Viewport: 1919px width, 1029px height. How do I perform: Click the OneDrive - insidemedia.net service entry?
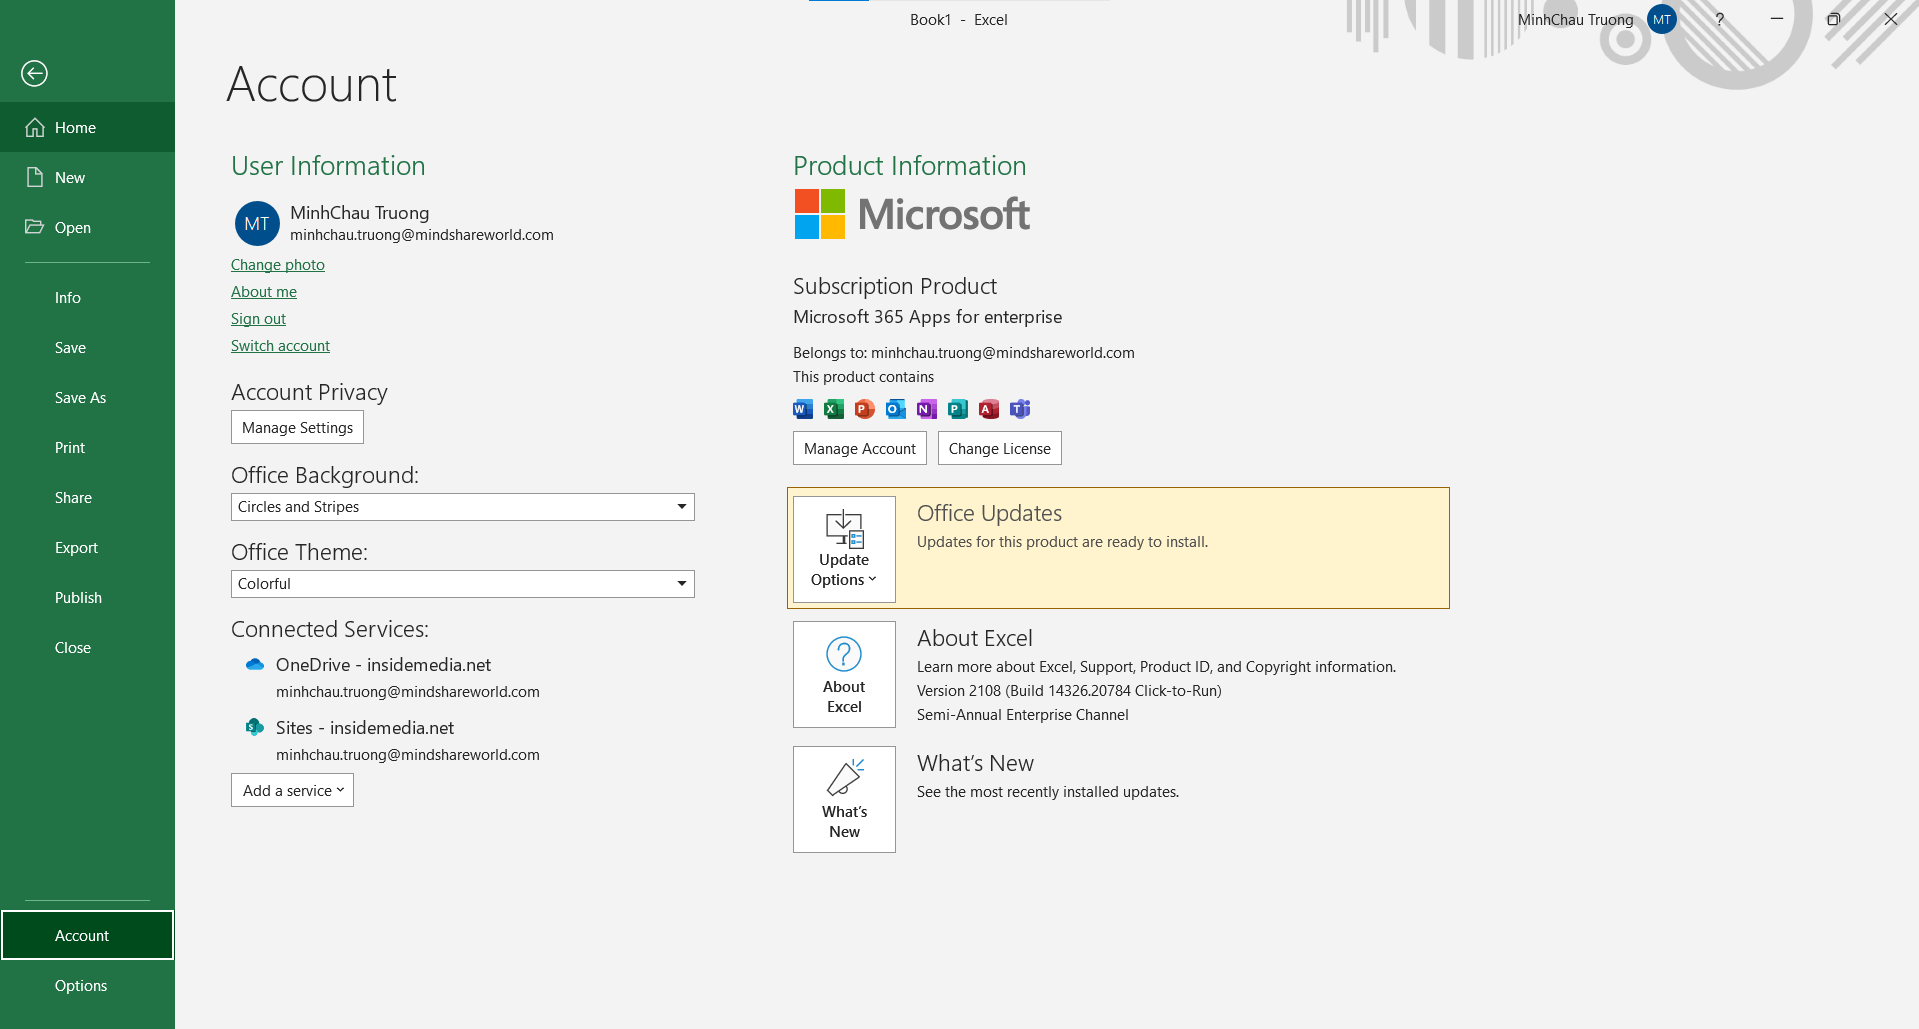pyautogui.click(x=383, y=664)
